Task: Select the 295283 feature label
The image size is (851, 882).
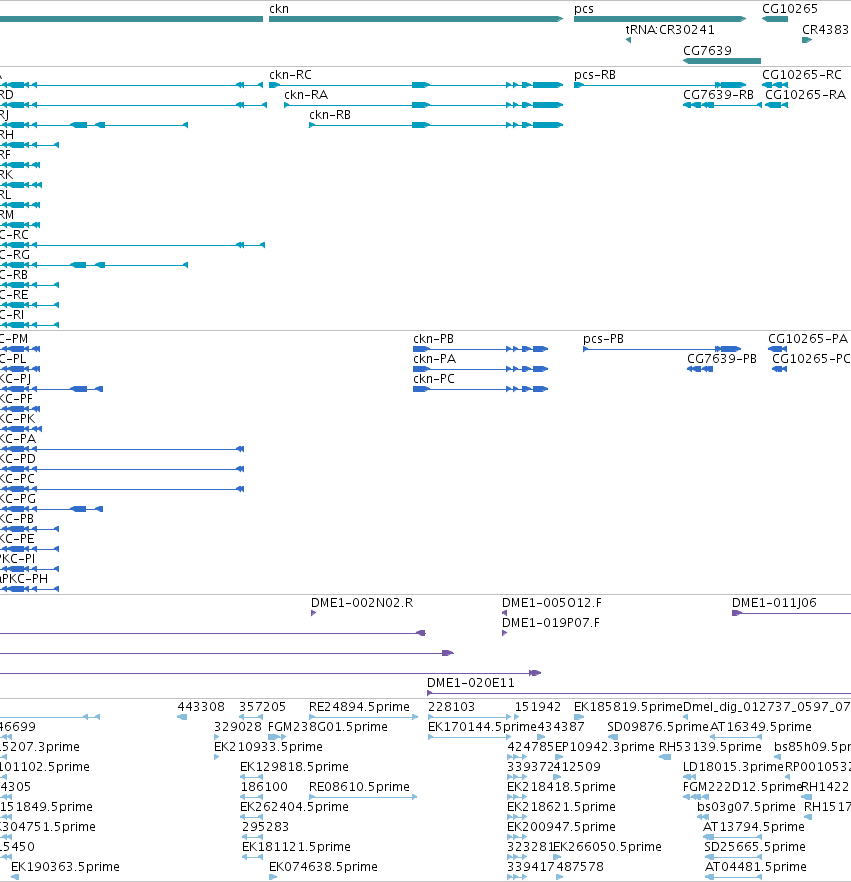Action: pyautogui.click(x=265, y=827)
